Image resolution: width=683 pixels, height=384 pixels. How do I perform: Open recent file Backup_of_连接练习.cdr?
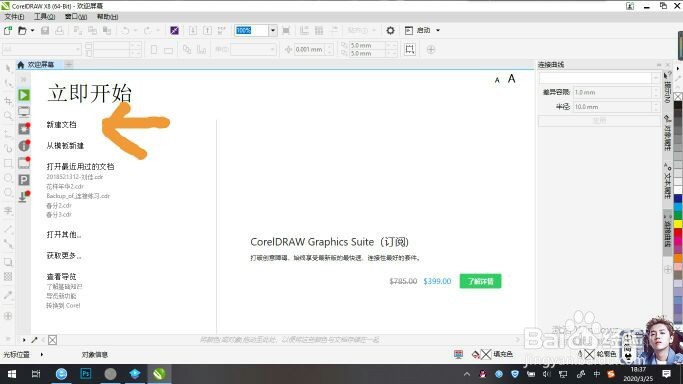[x=78, y=196]
